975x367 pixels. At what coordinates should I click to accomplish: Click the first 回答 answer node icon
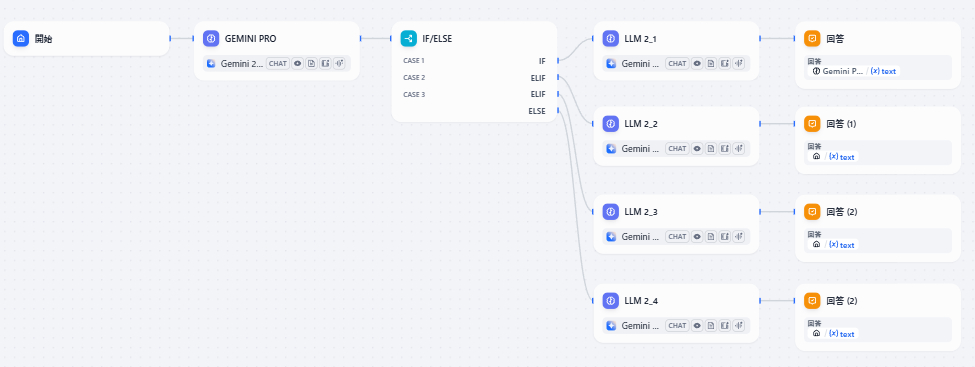812,39
